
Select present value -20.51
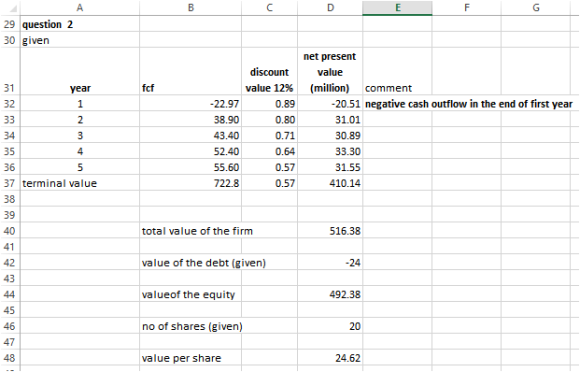(330, 104)
